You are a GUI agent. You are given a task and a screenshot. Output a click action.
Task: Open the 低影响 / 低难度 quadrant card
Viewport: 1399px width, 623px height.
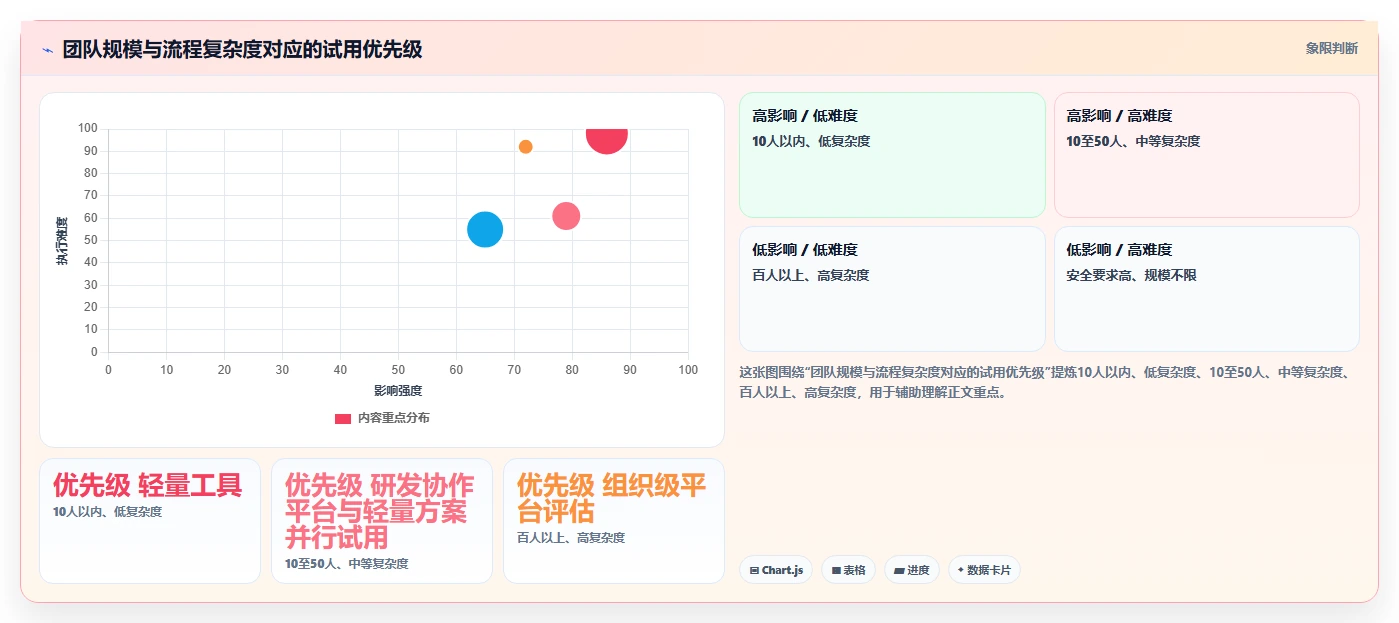[892, 289]
